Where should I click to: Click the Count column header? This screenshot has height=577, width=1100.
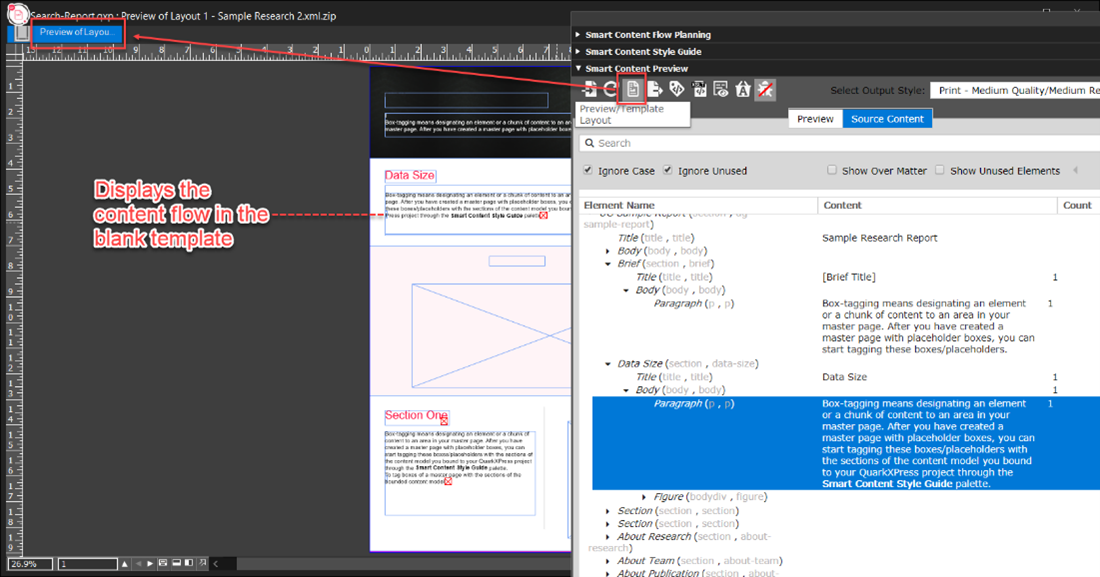click(1077, 205)
